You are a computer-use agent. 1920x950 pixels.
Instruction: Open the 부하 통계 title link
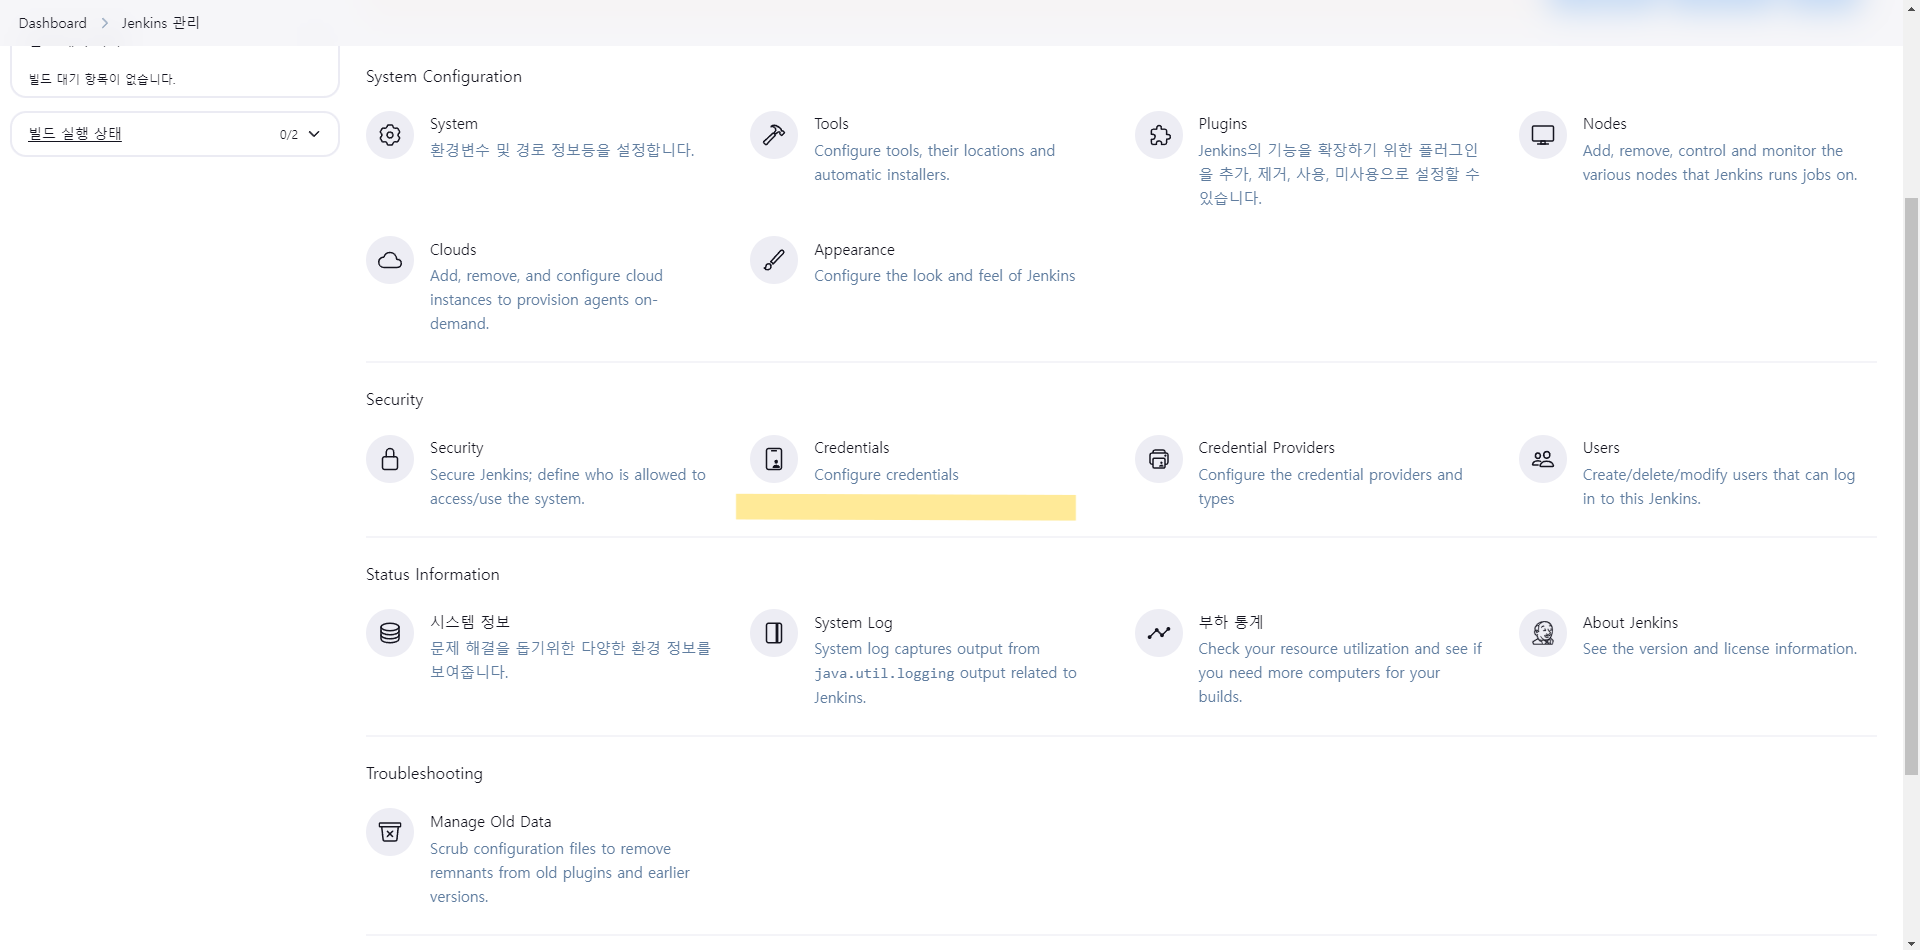tap(1231, 622)
